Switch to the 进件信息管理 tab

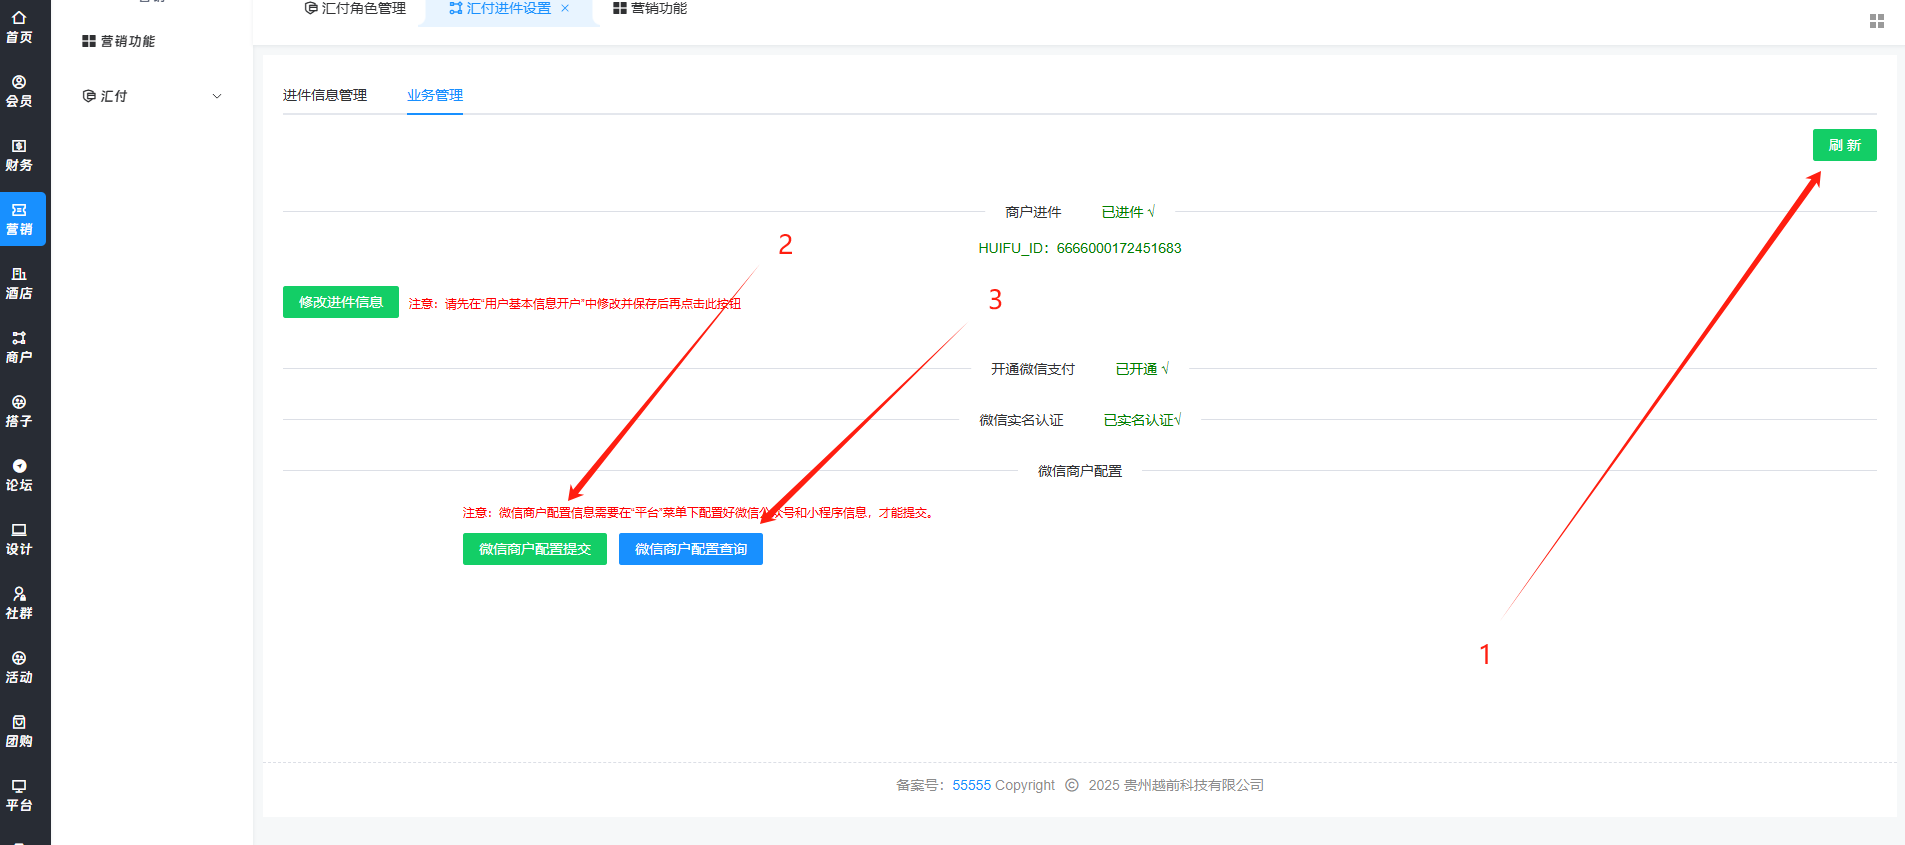325,95
